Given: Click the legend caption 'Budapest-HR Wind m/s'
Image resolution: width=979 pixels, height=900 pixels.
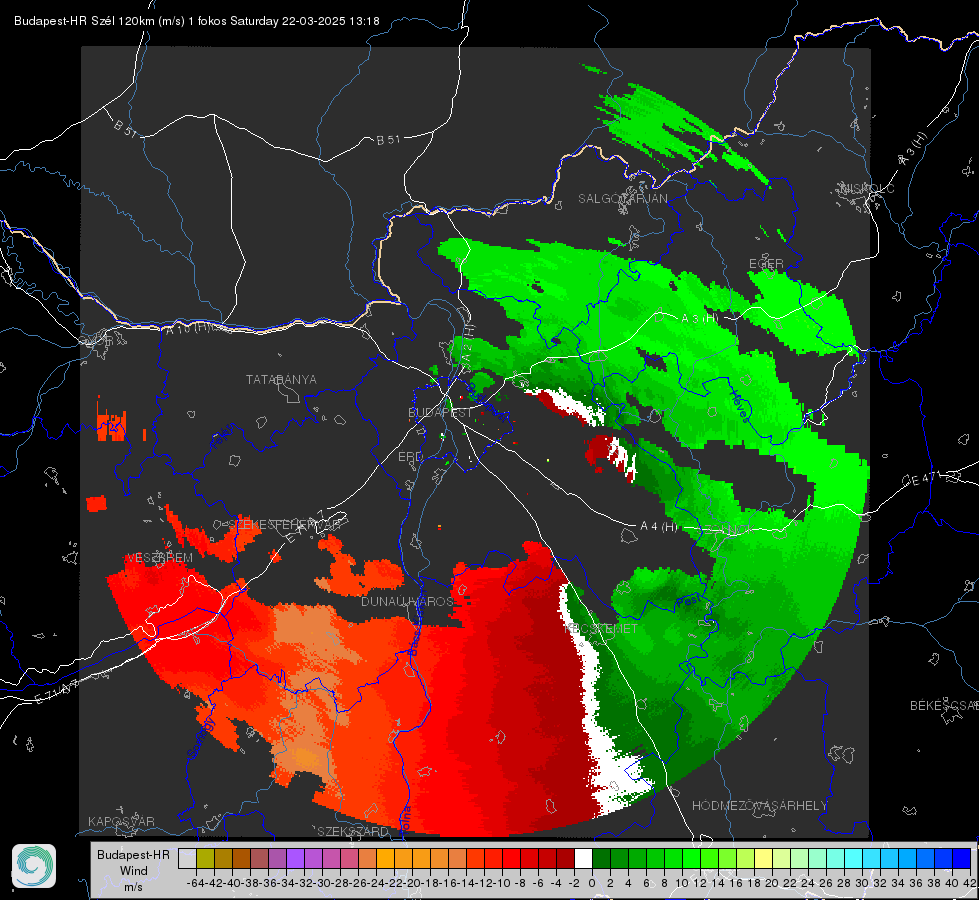Looking at the screenshot, I should (134, 871).
